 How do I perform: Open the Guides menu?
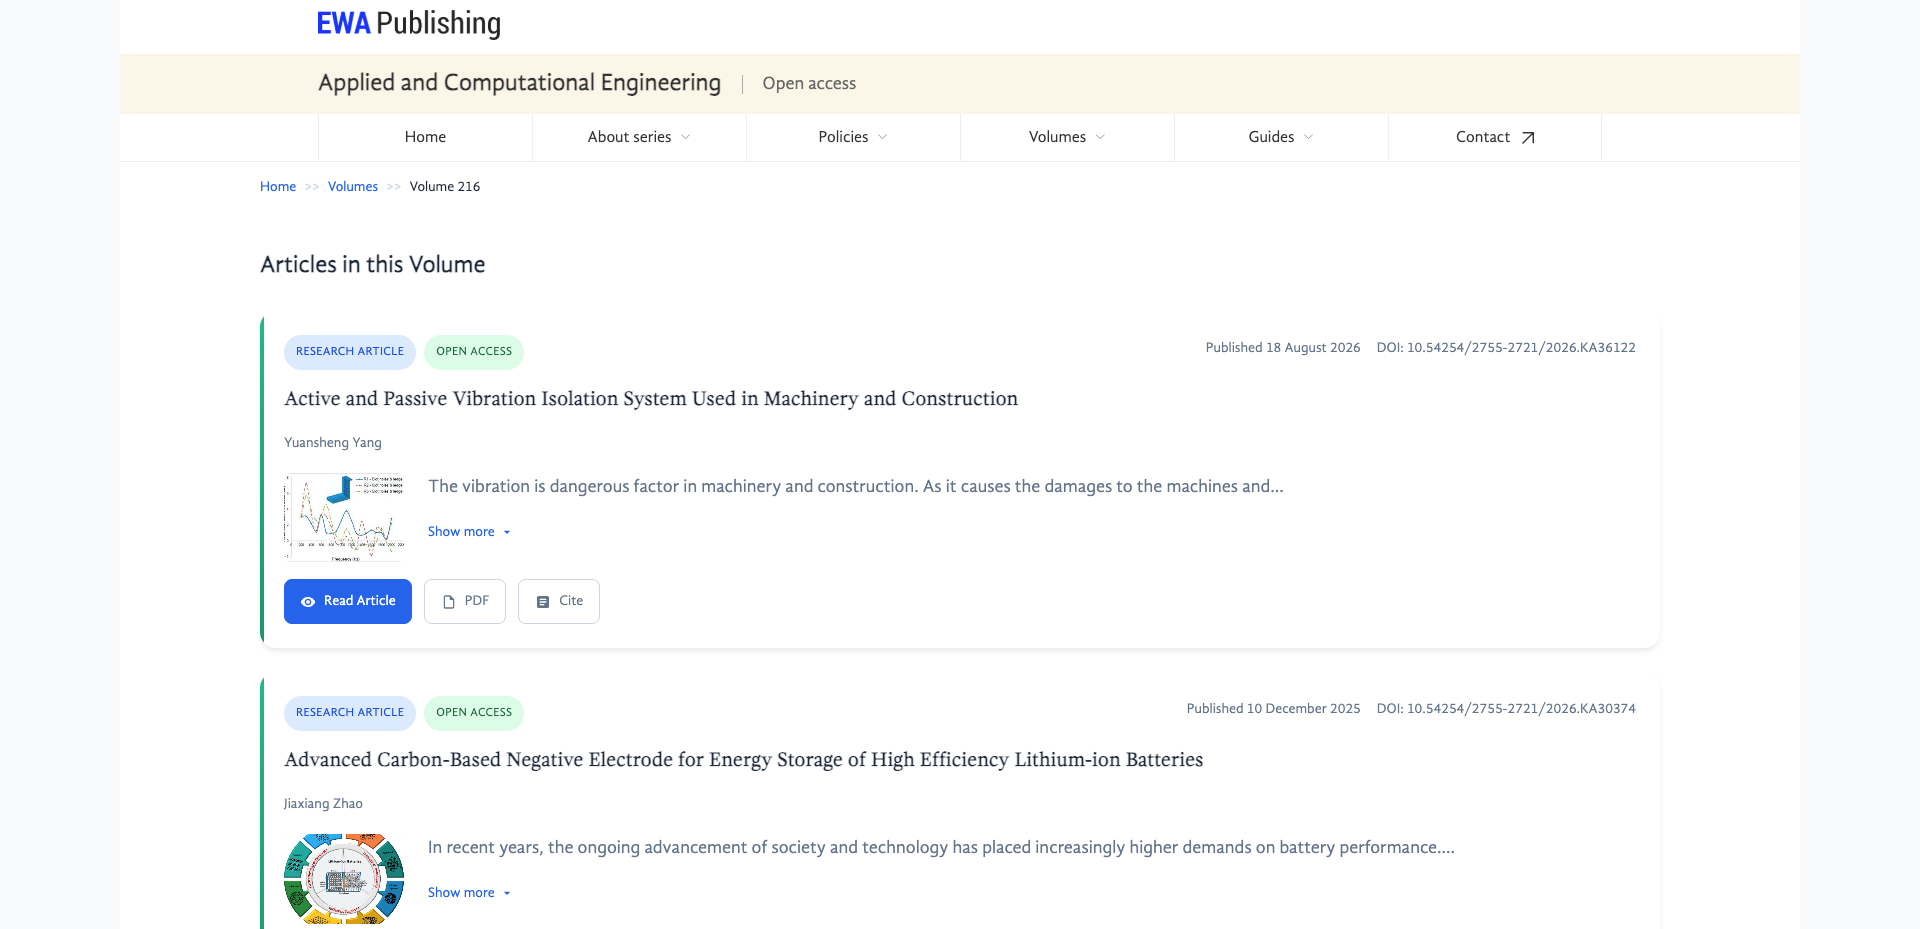click(x=1281, y=137)
